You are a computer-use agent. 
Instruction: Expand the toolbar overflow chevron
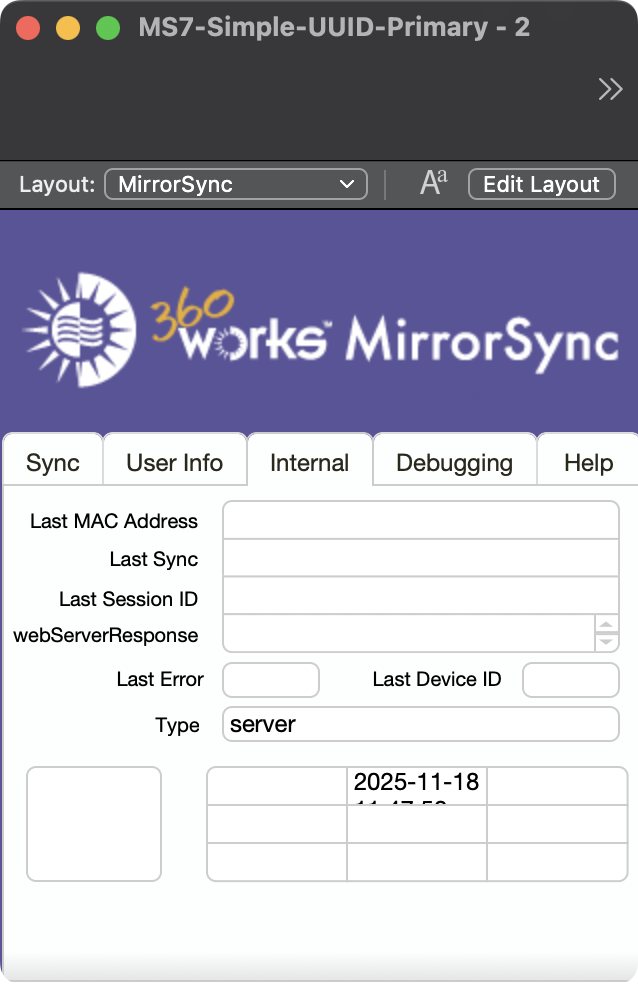point(610,90)
